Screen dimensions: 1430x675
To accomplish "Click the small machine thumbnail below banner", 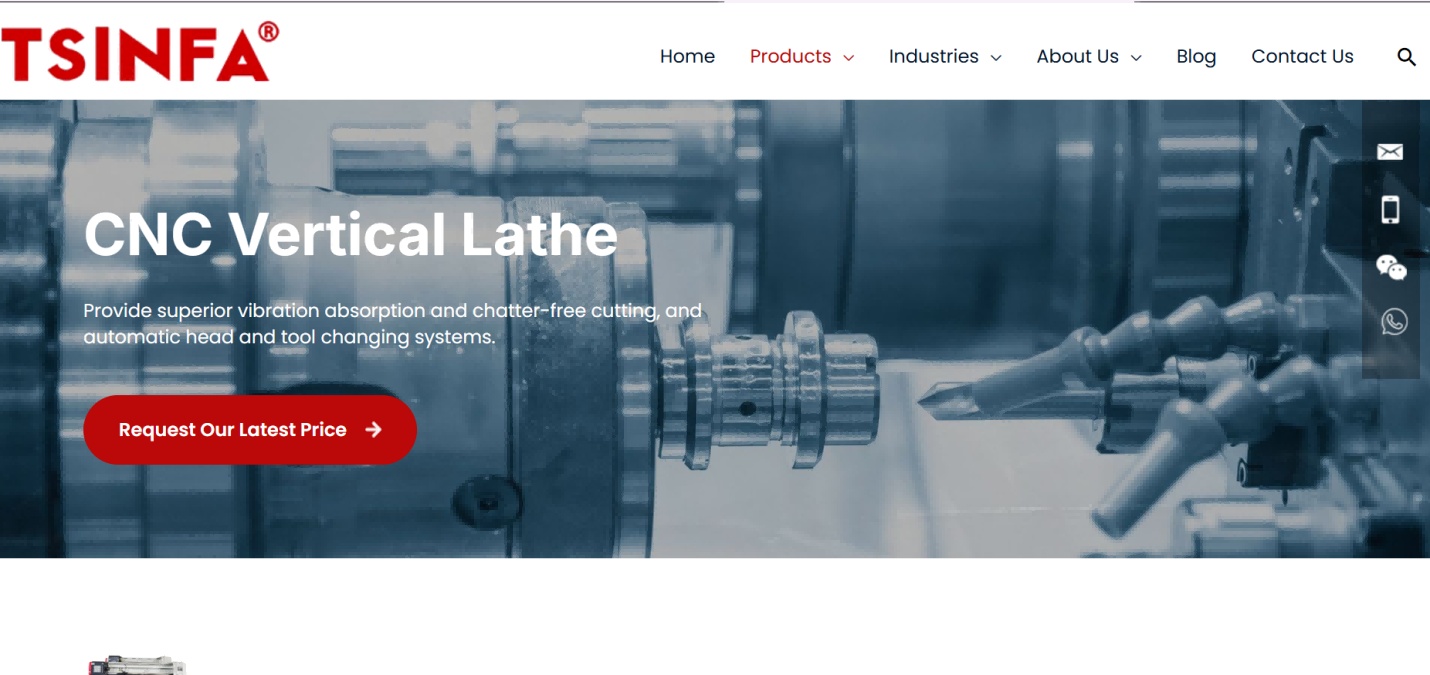I will [x=137, y=665].
